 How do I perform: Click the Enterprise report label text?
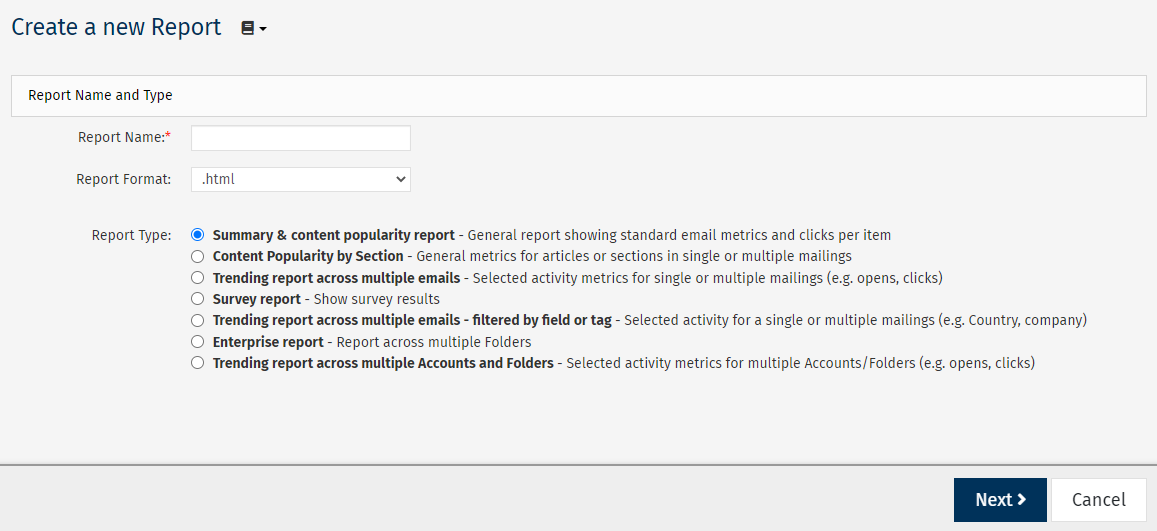coord(268,342)
